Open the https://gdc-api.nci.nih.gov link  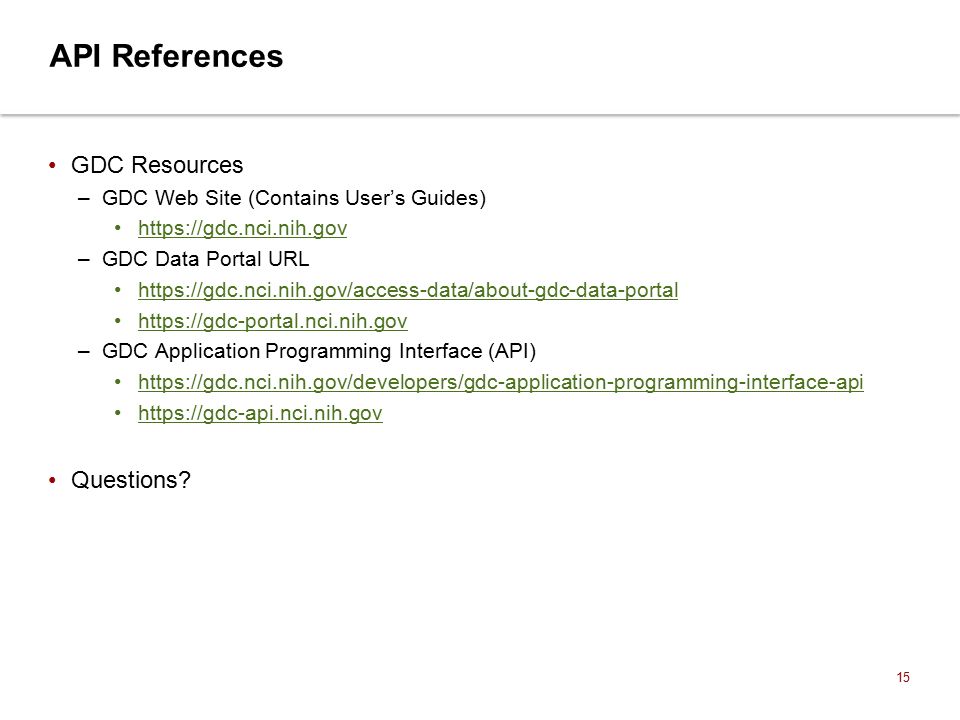point(260,413)
